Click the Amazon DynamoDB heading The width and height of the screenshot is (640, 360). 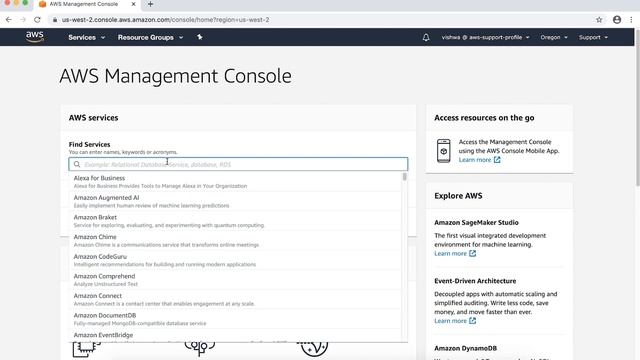pyautogui.click(x=465, y=348)
